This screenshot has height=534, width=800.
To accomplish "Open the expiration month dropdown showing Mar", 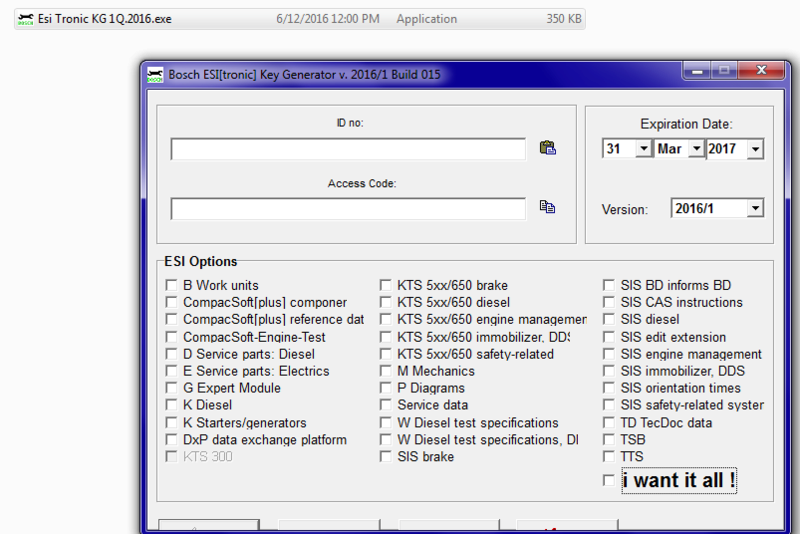I will [696, 149].
